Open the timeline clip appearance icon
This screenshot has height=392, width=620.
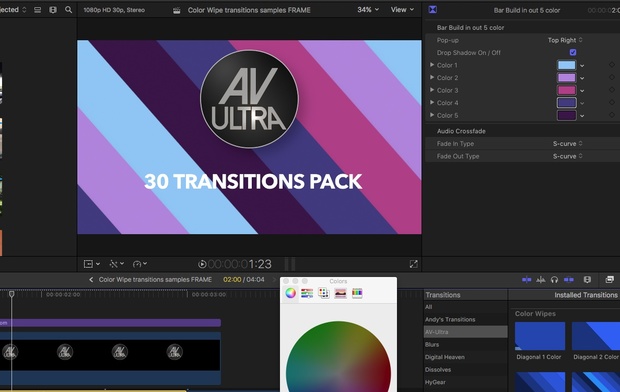587,280
